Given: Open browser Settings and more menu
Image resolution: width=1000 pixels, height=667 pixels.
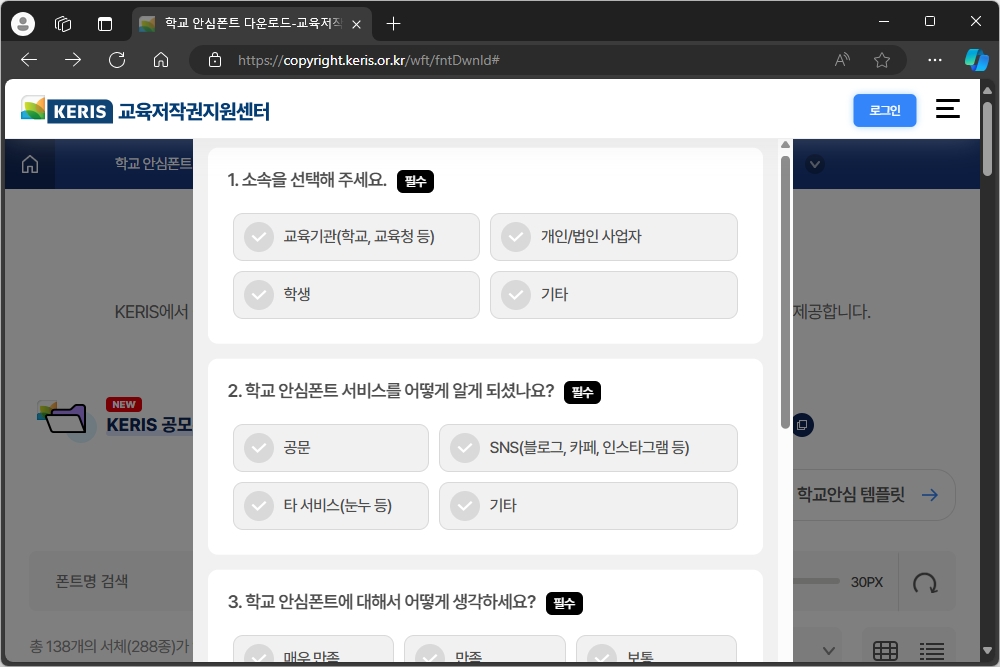Looking at the screenshot, I should point(935,60).
